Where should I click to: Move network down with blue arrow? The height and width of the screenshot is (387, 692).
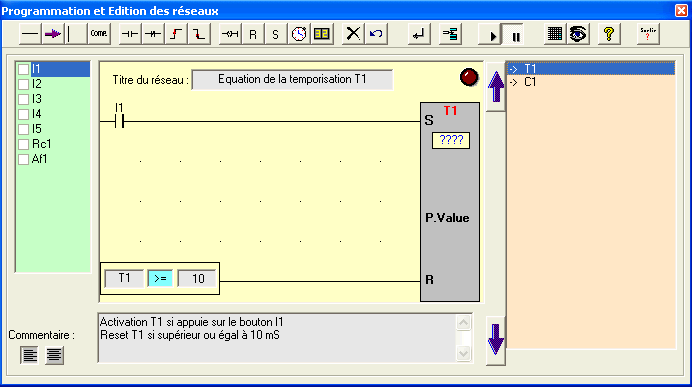(x=496, y=341)
